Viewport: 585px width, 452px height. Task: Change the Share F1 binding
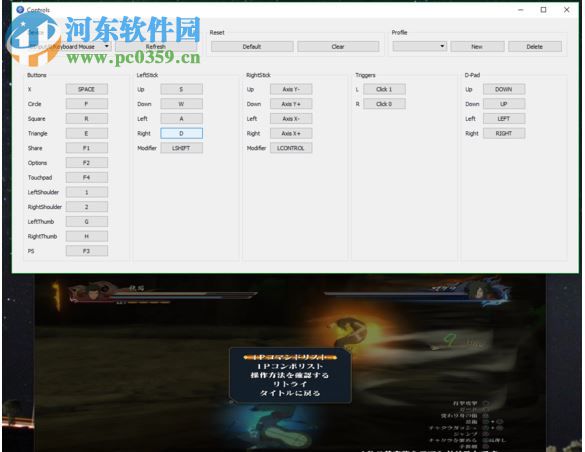[87, 148]
